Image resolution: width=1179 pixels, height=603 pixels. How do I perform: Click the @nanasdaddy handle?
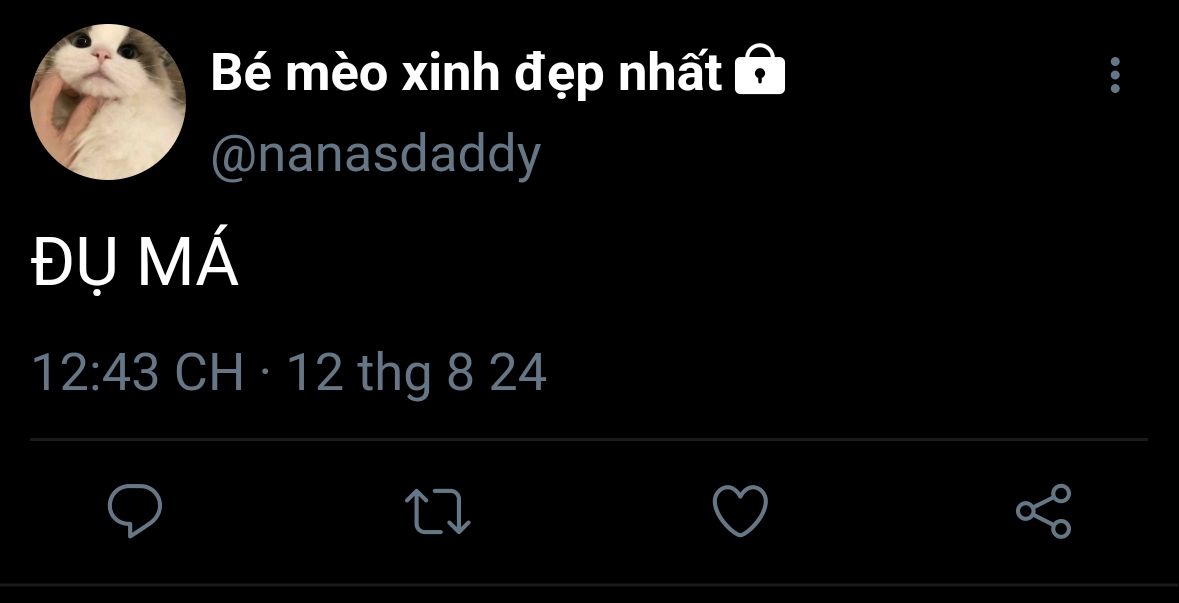[x=376, y=155]
